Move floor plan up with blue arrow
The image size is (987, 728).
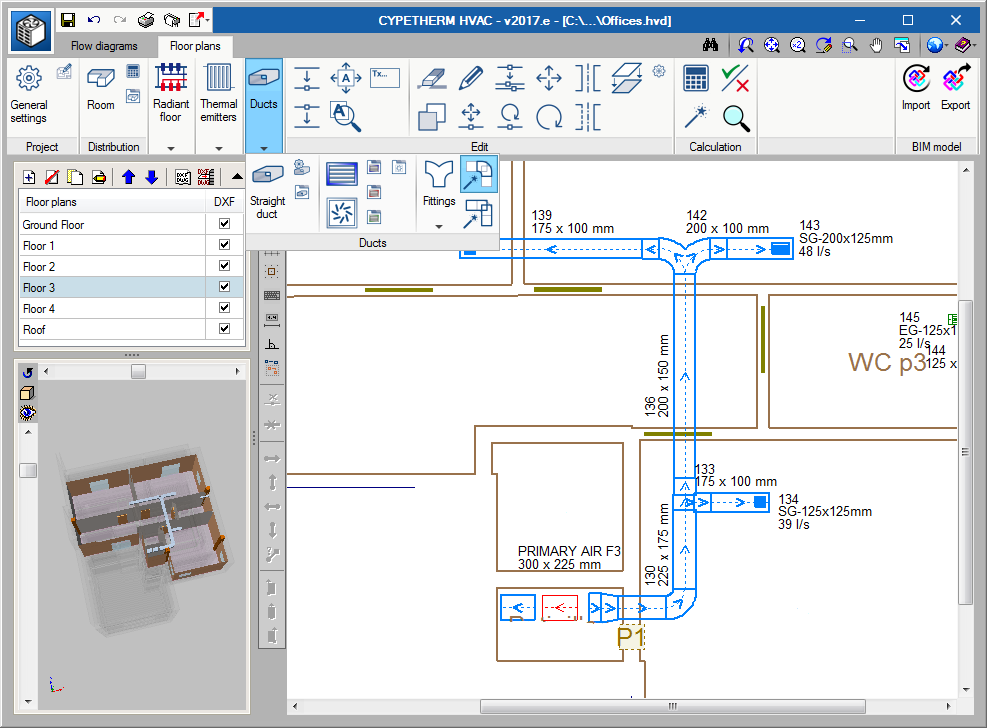[128, 178]
